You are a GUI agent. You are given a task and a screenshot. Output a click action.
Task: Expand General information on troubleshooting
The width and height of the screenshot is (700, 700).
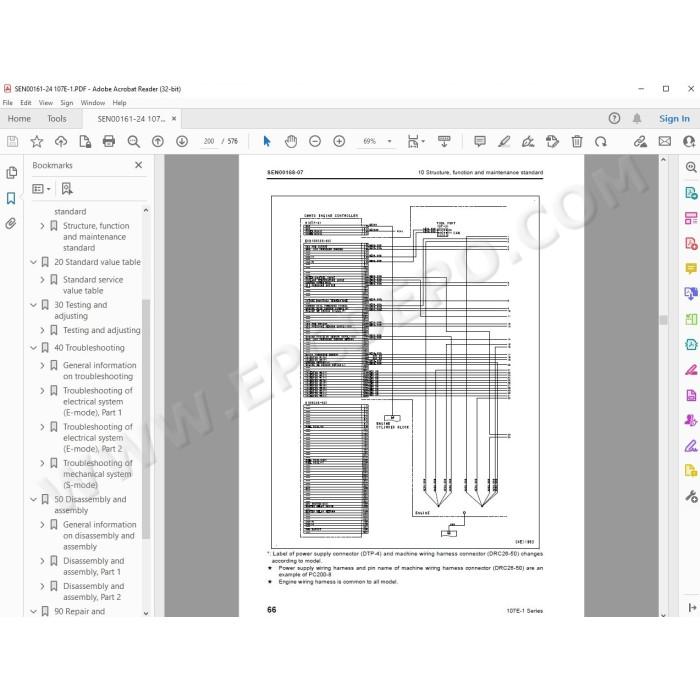pyautogui.click(x=42, y=366)
